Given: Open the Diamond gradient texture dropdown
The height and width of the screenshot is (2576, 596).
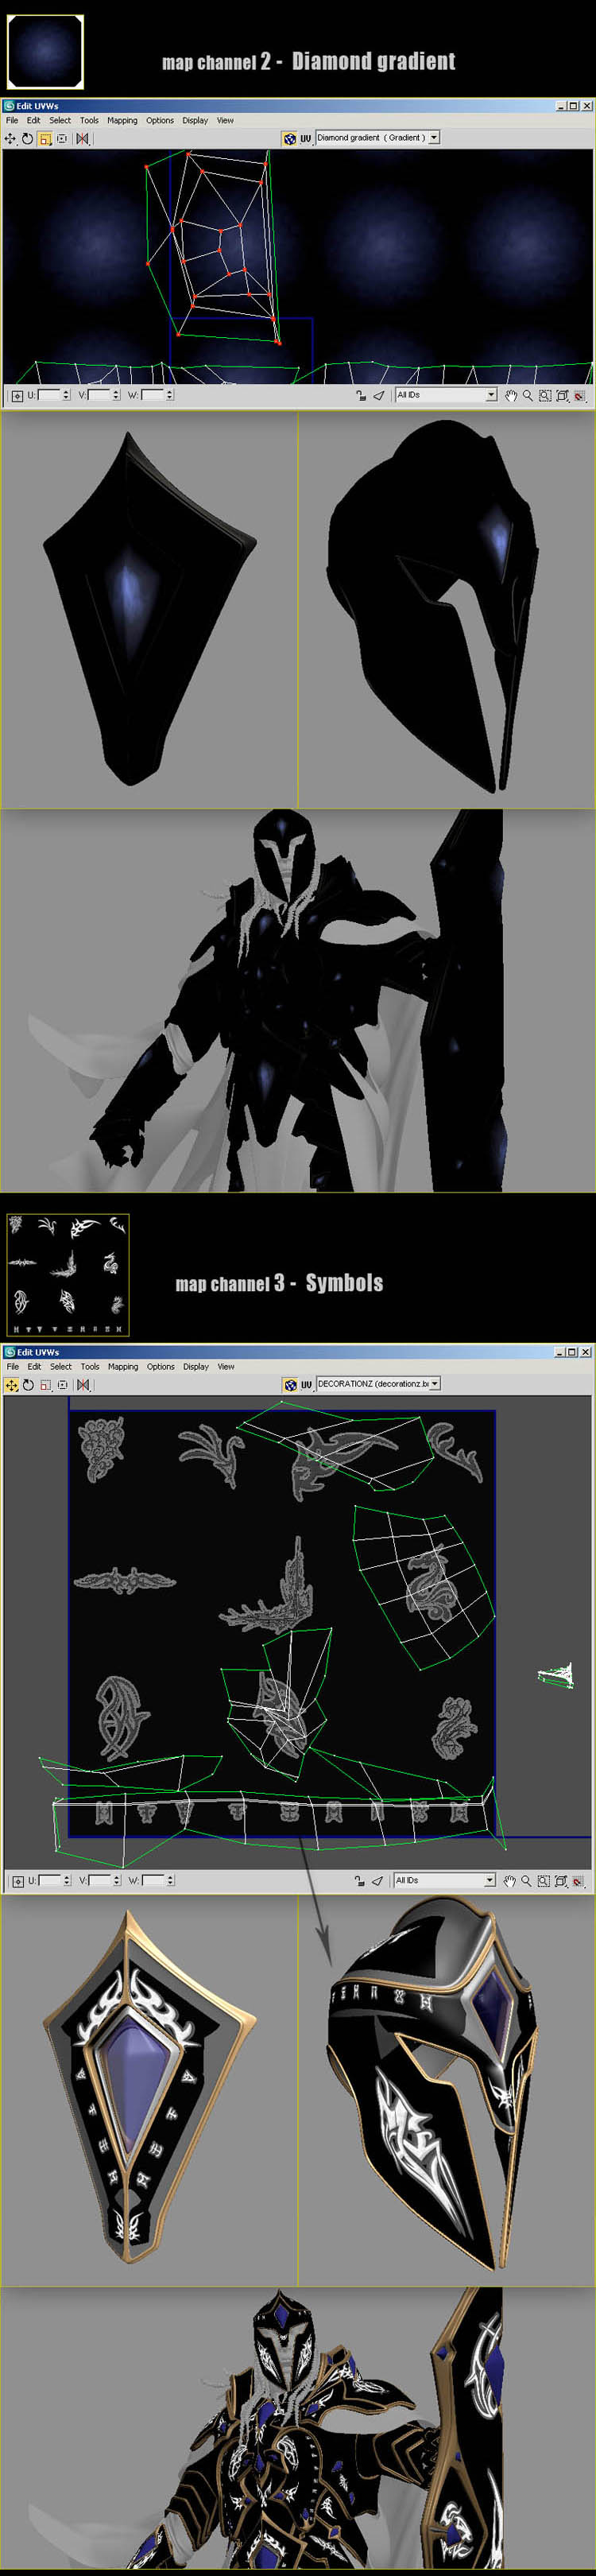Looking at the screenshot, I should (434, 138).
